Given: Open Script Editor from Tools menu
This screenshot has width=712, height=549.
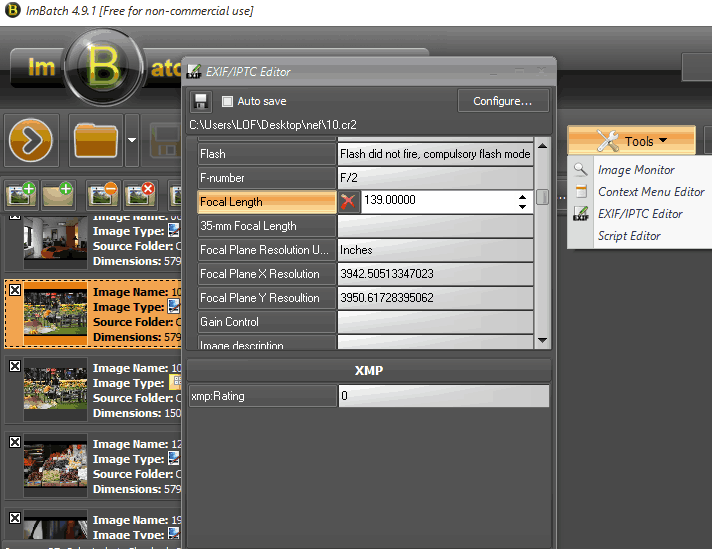Looking at the screenshot, I should click(629, 236).
